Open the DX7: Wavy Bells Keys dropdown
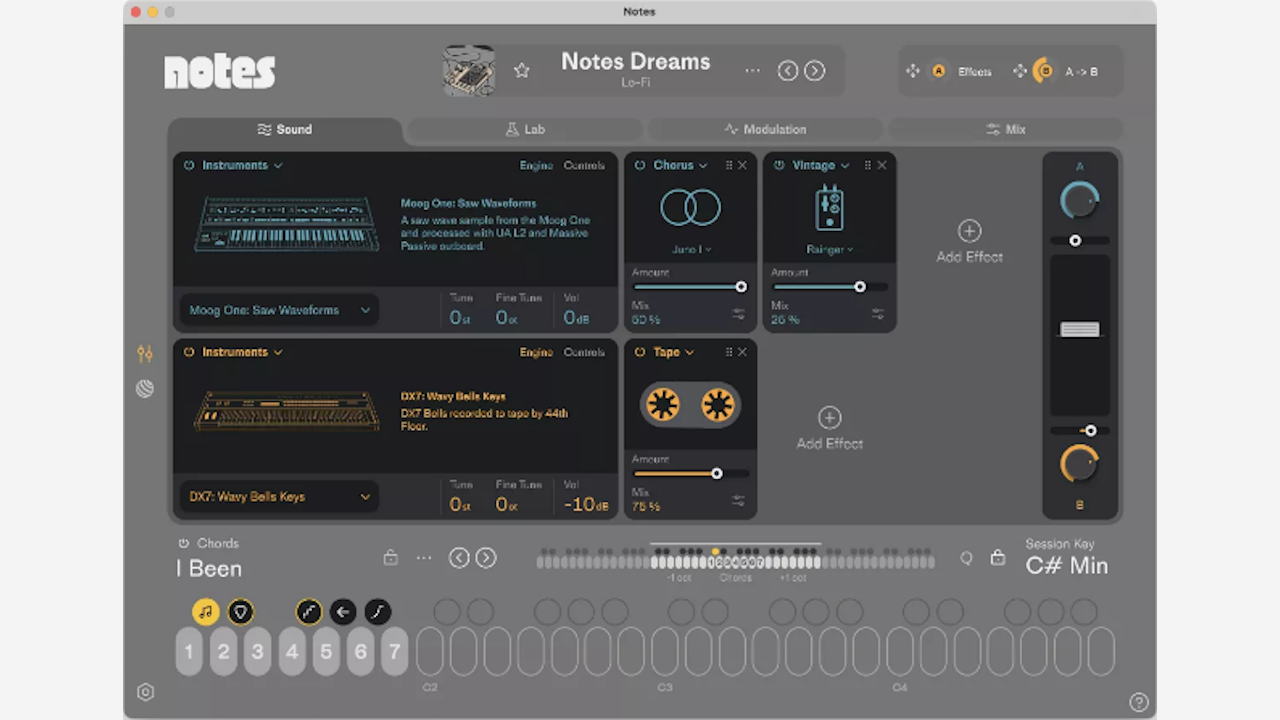 click(279, 496)
